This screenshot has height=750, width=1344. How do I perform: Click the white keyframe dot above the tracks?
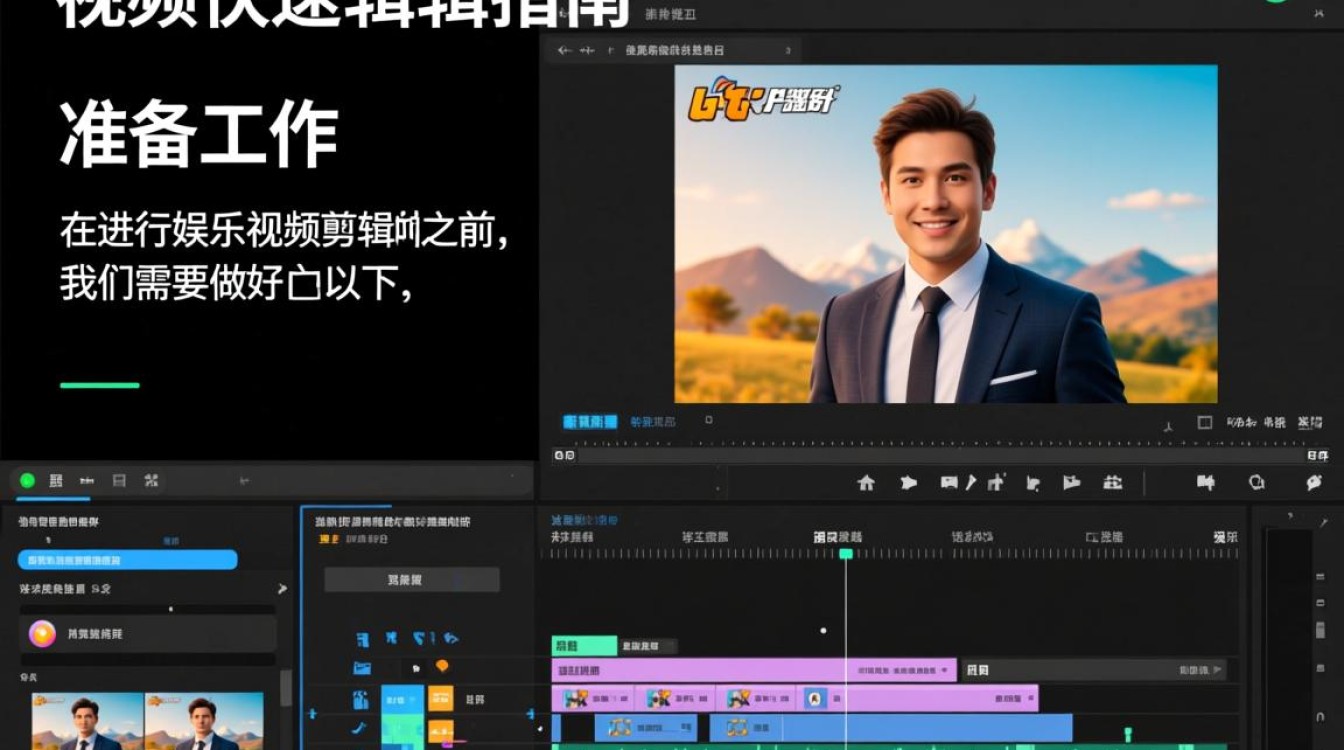point(823,631)
